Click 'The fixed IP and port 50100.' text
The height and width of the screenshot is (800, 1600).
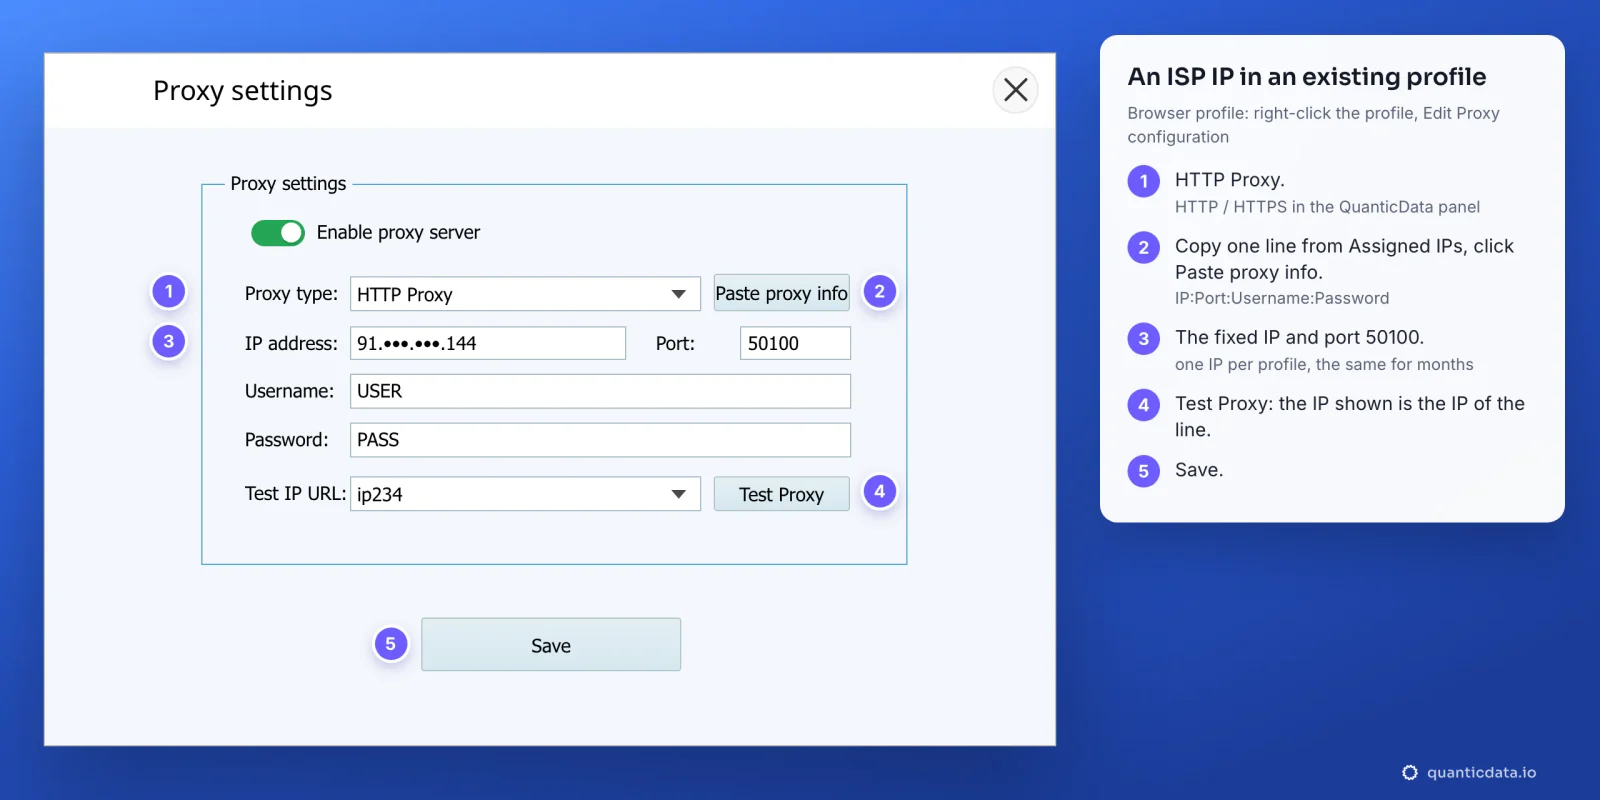click(x=1299, y=338)
